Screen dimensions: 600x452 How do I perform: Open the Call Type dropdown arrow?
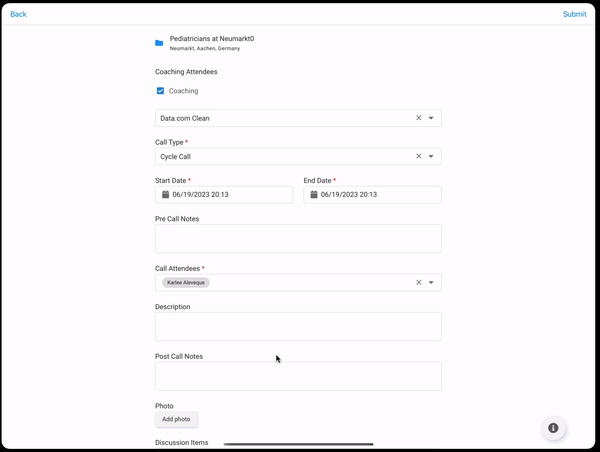(x=431, y=156)
